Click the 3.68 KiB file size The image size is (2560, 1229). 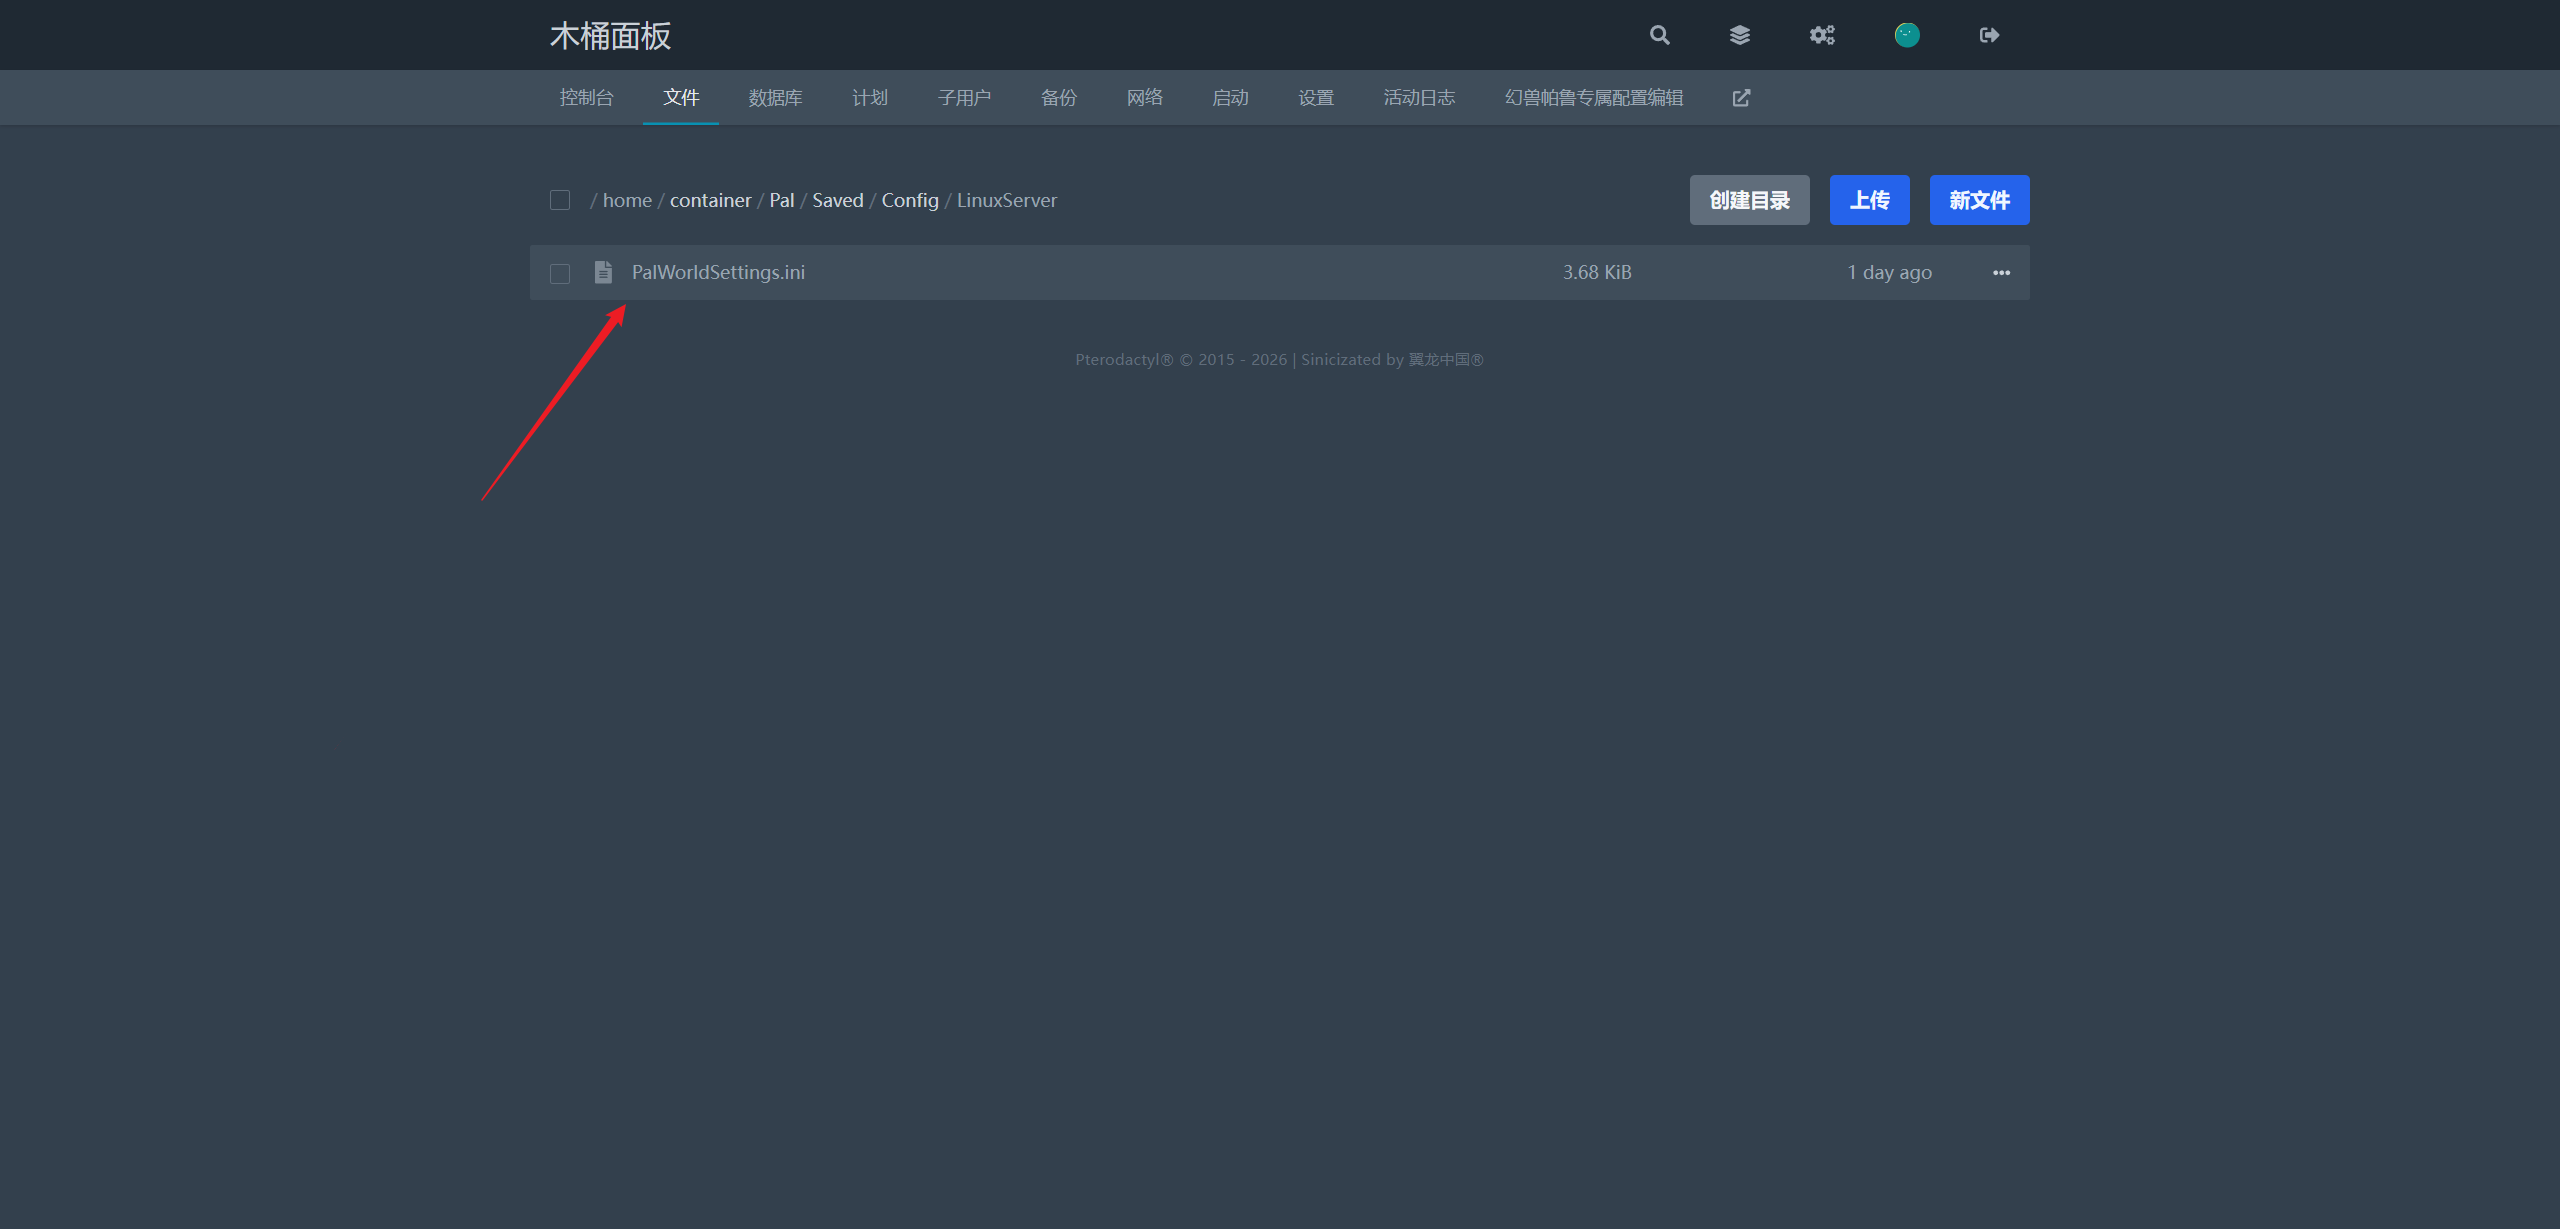[x=1597, y=272]
